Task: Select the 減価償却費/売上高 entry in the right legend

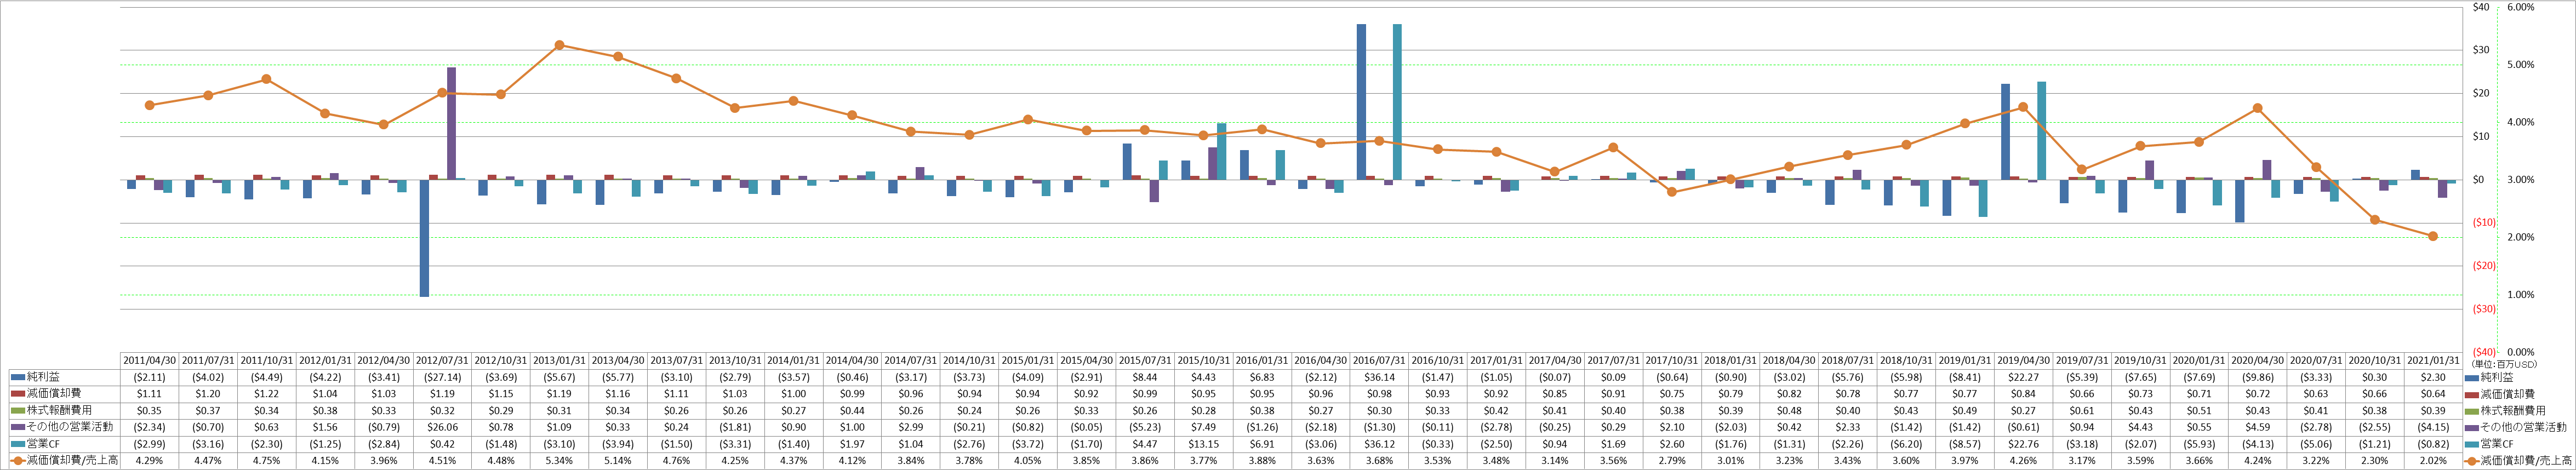Action: click(x=2518, y=461)
